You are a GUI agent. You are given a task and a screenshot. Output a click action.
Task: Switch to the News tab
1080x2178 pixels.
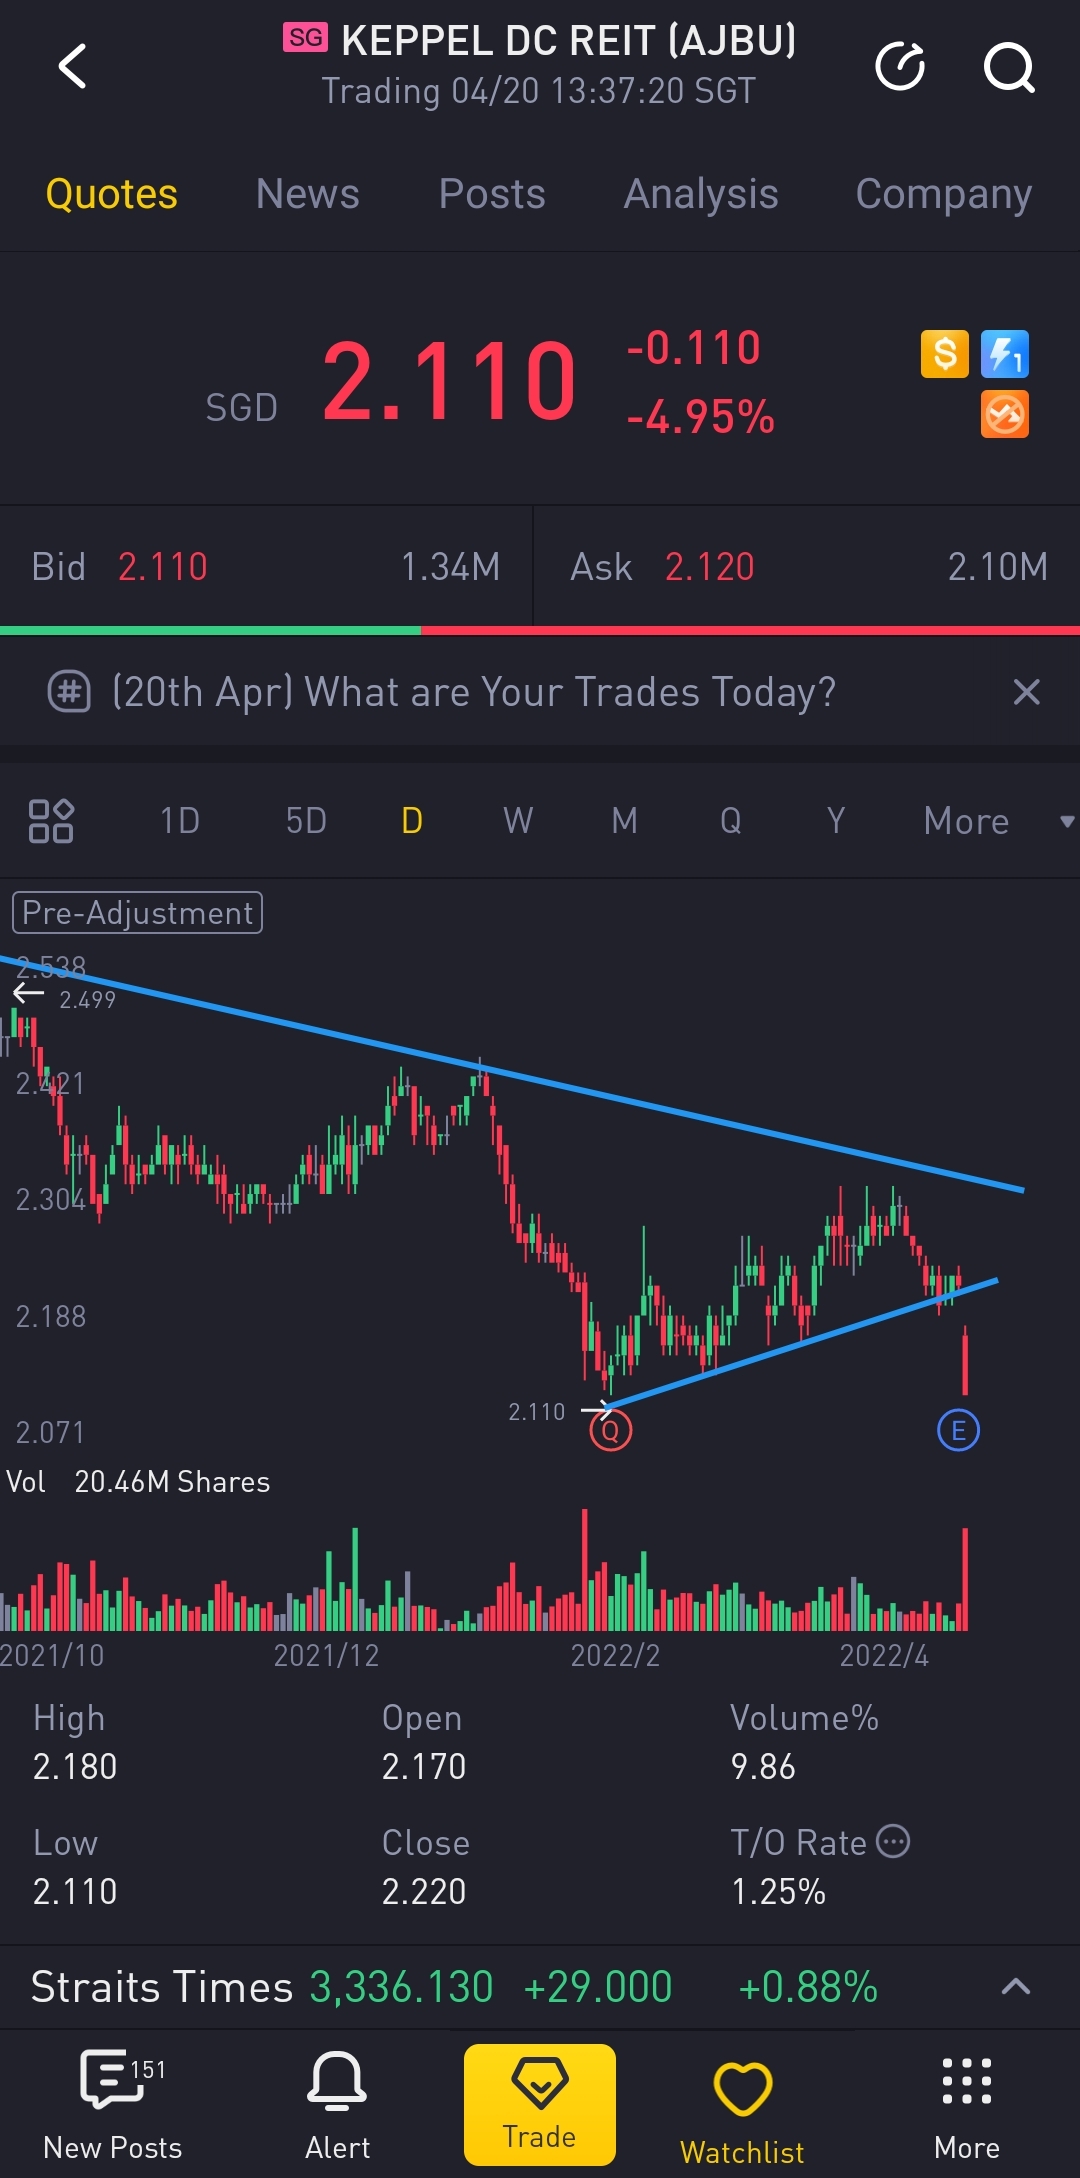307,194
